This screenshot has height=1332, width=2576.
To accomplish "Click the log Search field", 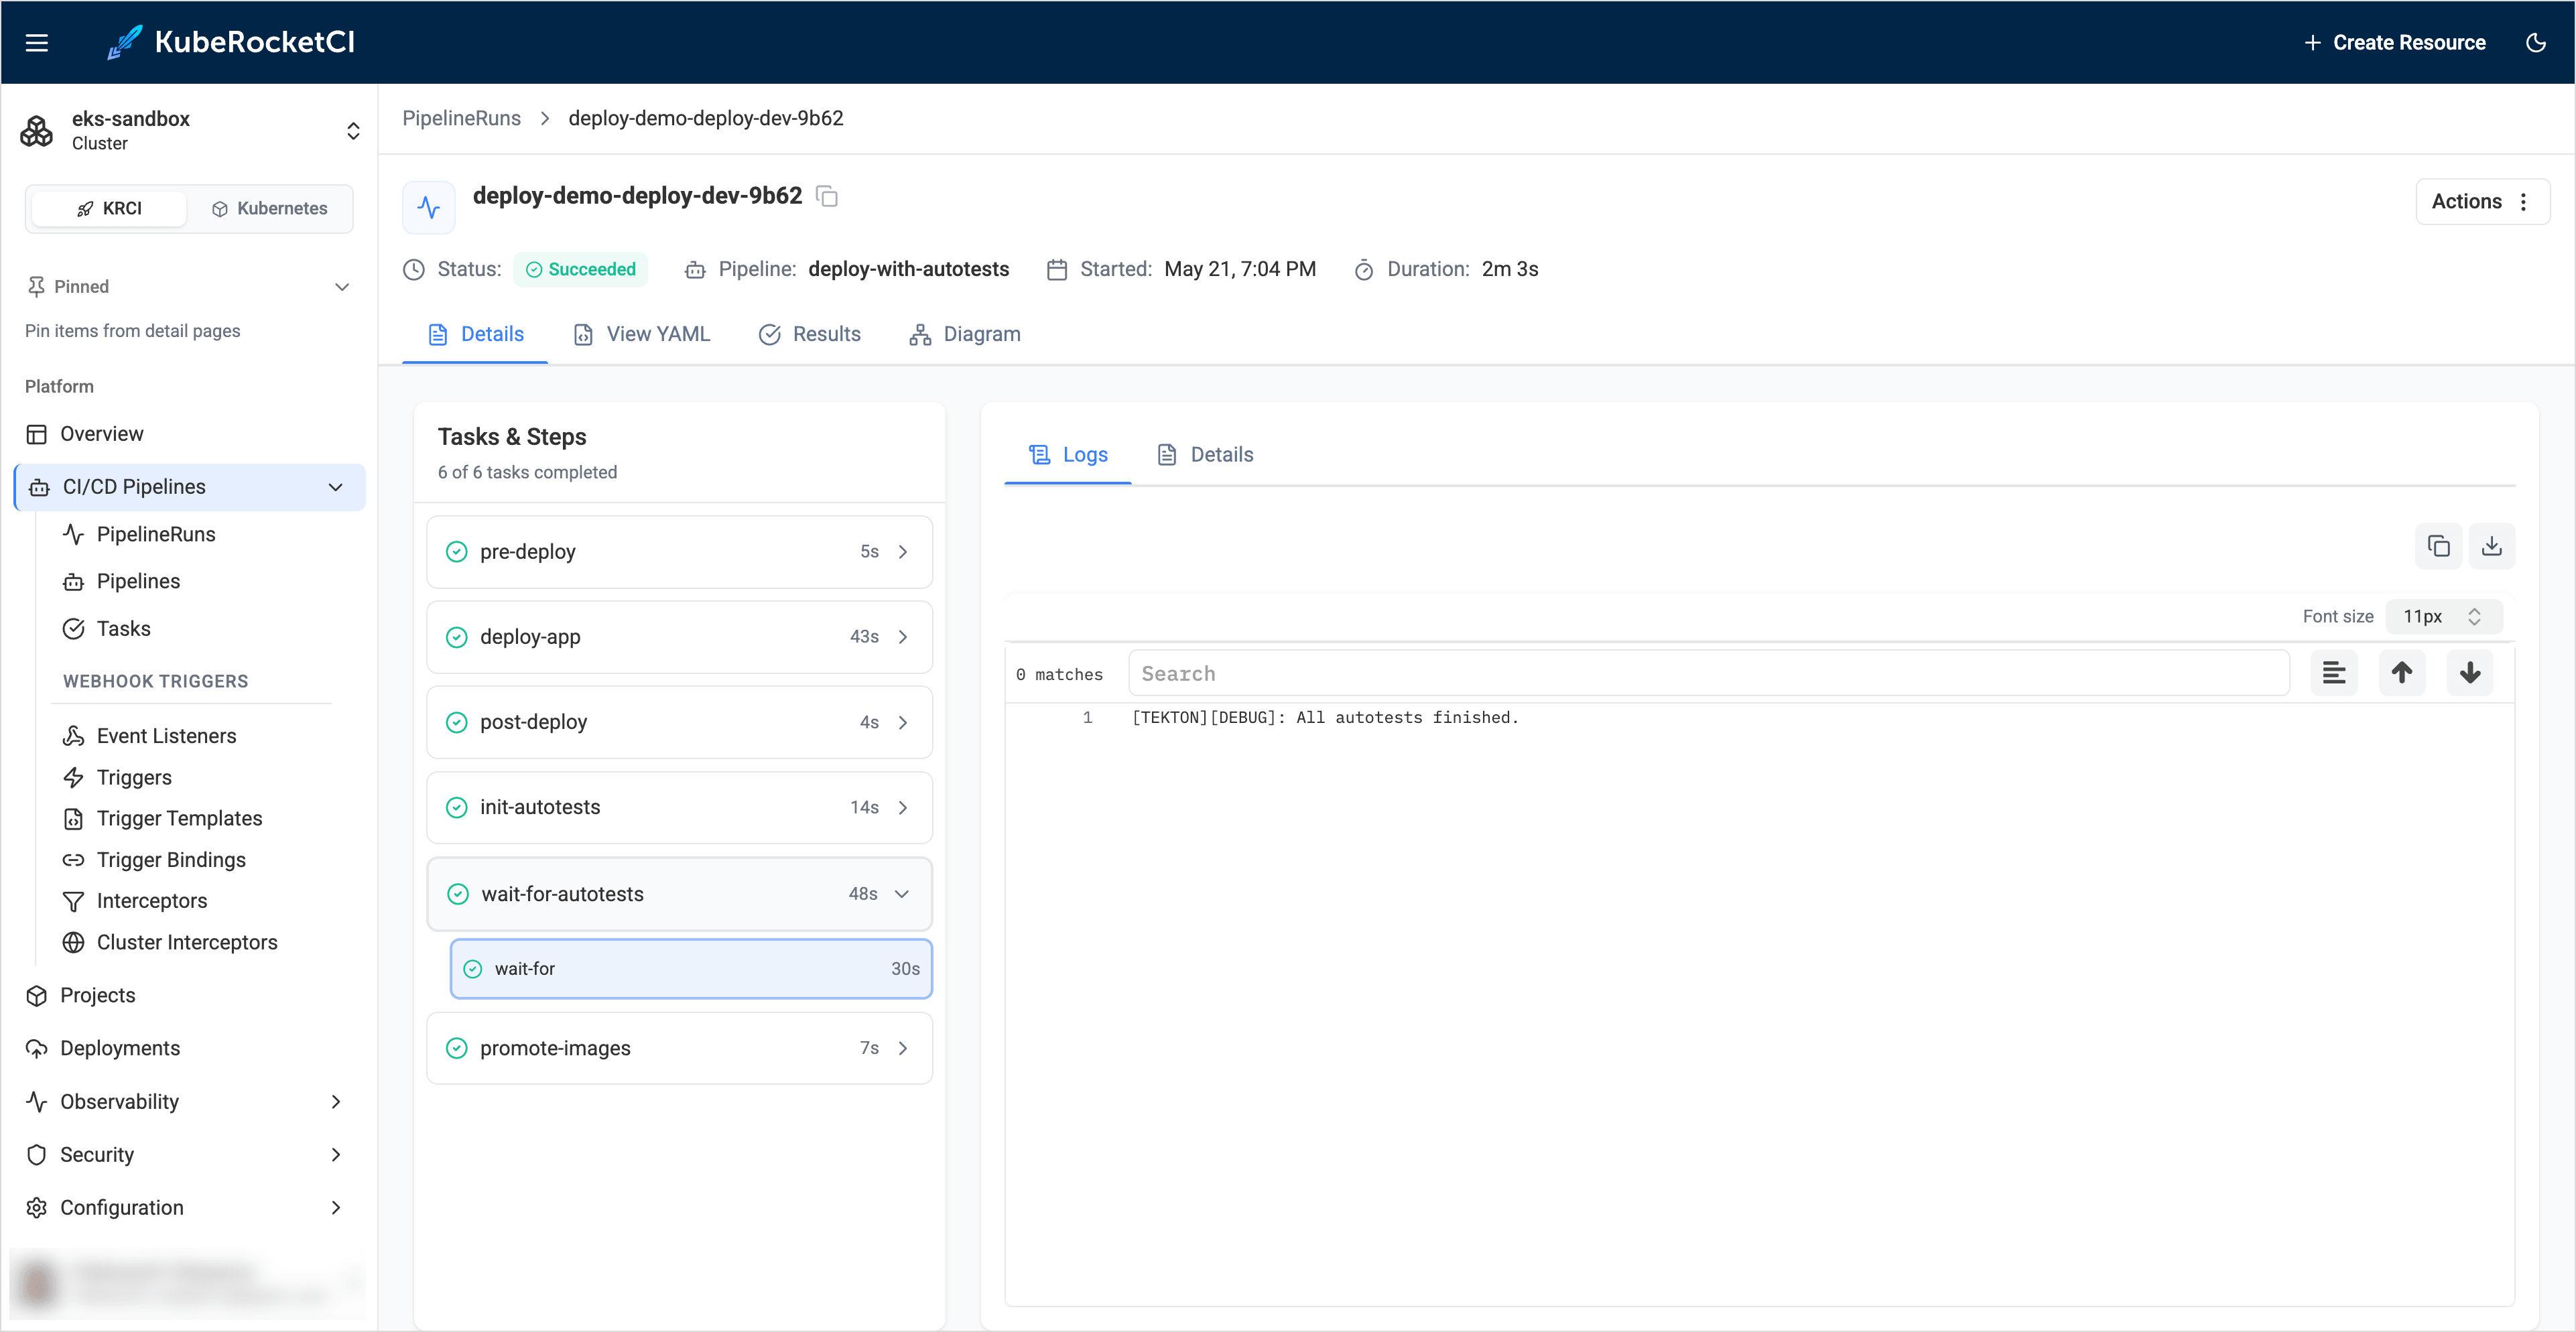I will tap(1708, 673).
